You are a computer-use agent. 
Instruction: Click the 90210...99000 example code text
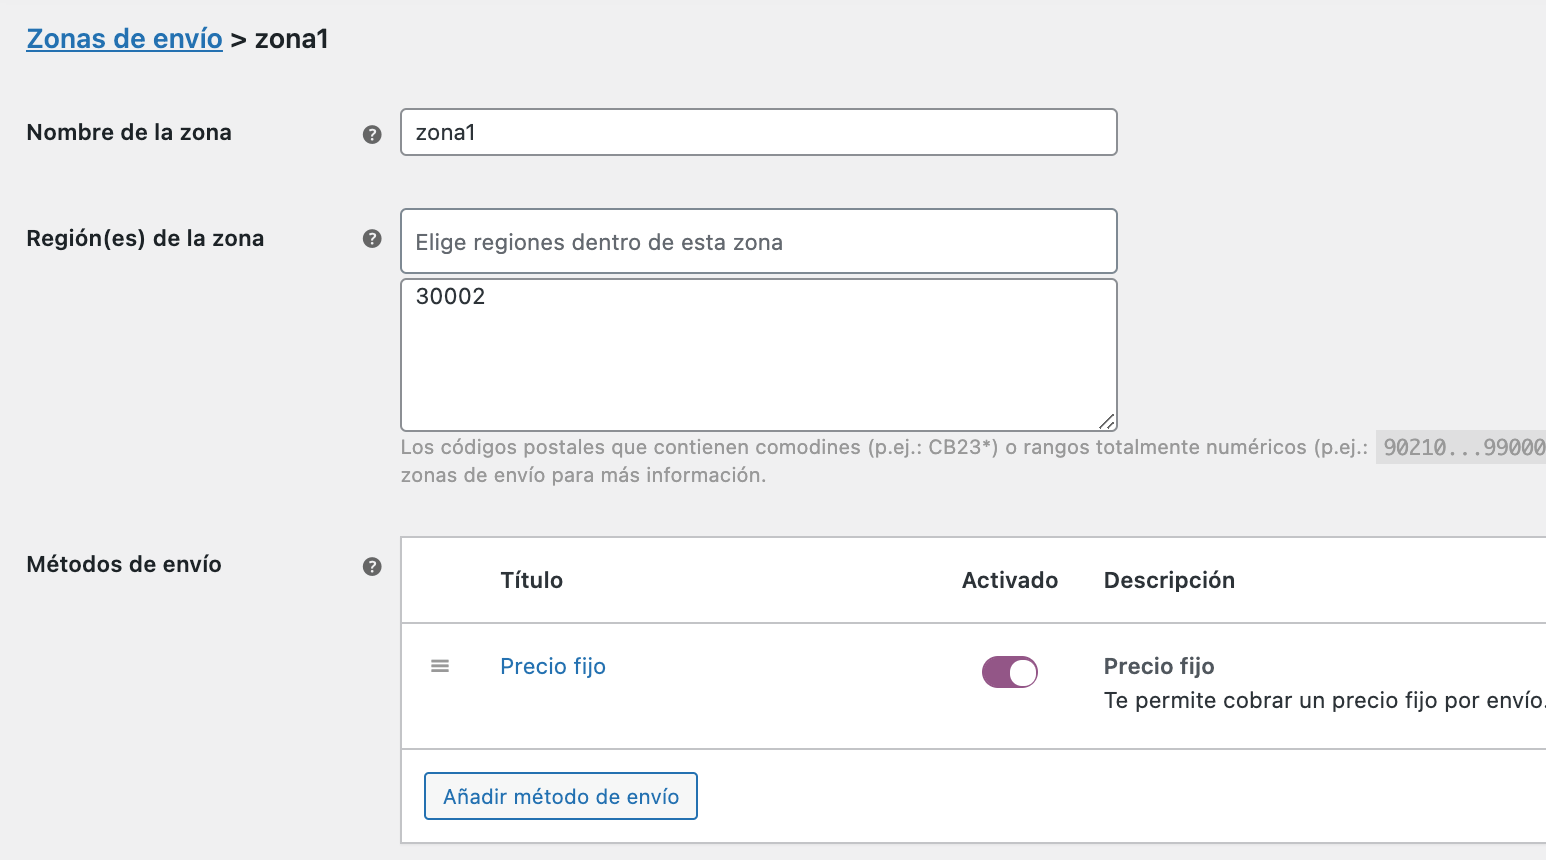[x=1462, y=447]
